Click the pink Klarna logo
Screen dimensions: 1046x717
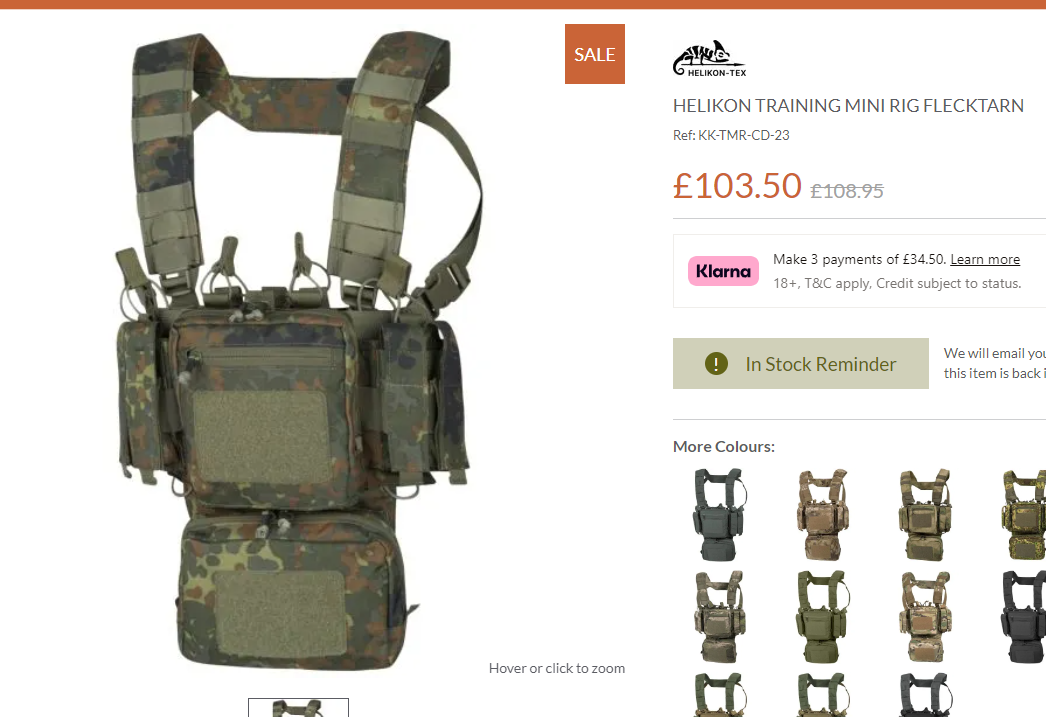[723, 271]
